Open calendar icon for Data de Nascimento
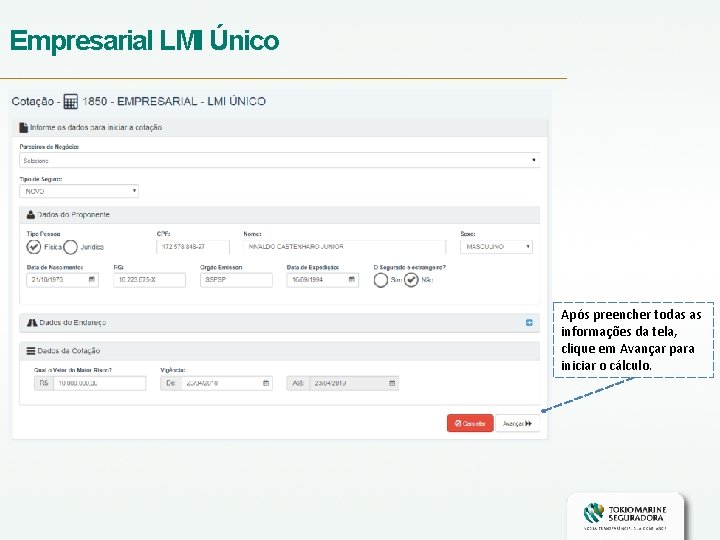 coord(91,279)
